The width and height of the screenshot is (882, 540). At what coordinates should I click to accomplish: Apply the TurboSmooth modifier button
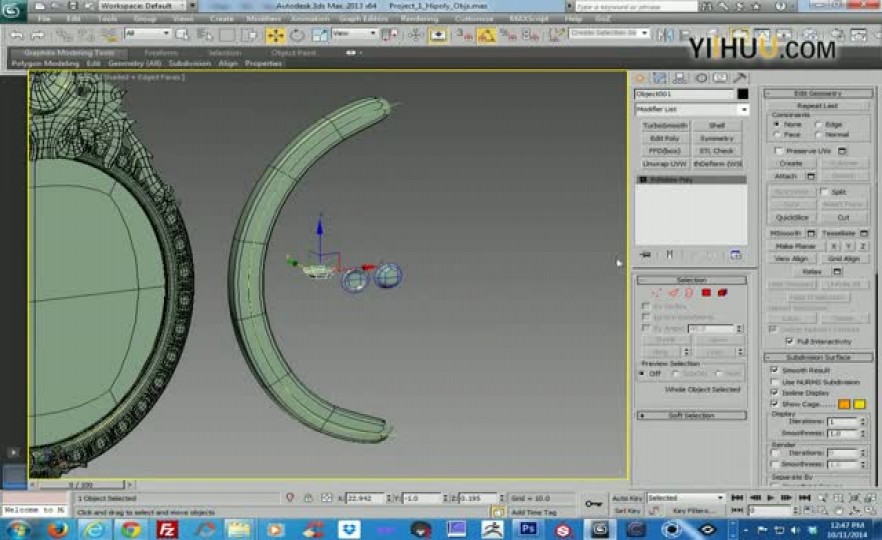coord(665,125)
